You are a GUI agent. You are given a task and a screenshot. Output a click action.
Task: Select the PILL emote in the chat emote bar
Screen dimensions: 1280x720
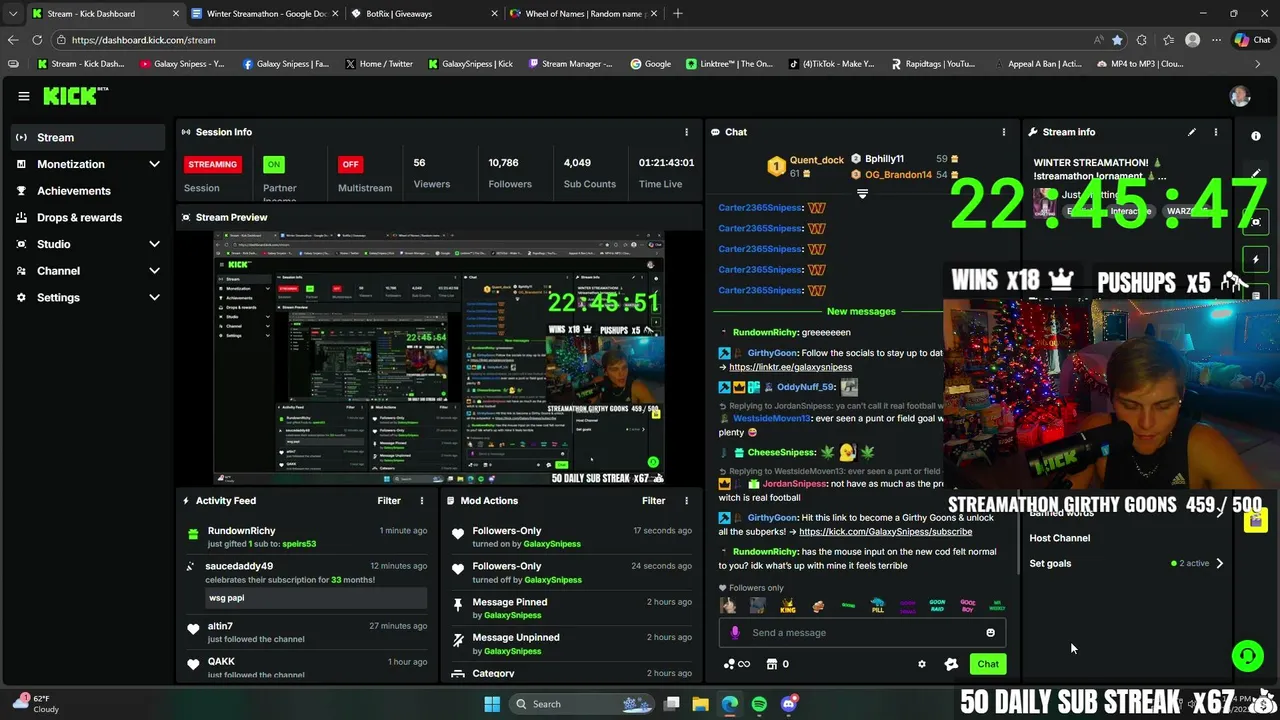[x=877, y=606]
